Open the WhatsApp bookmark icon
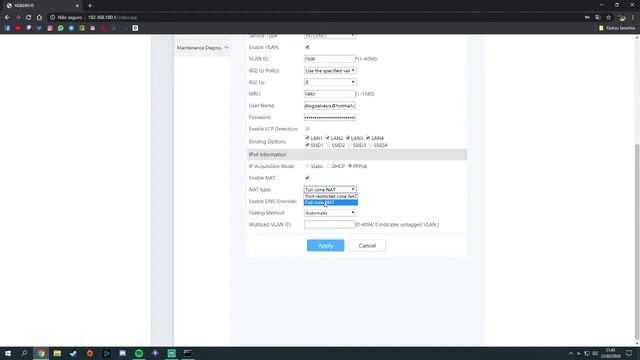Viewport: 640px width, 360px height. [61, 28]
